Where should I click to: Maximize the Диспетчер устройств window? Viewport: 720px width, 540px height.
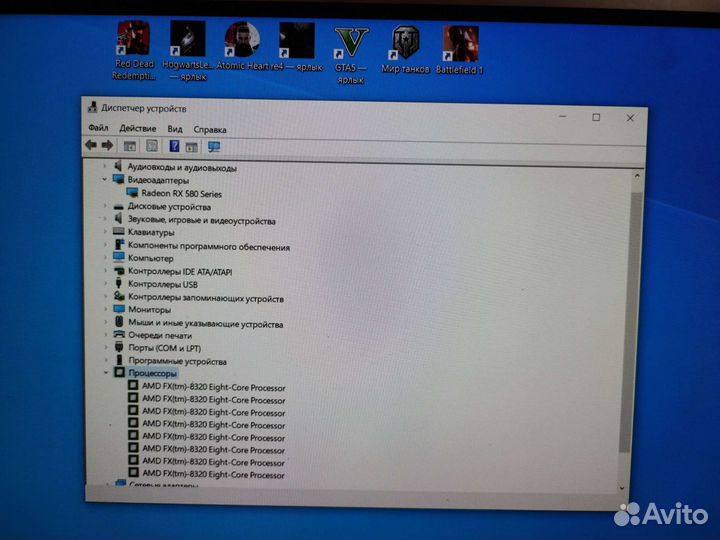pyautogui.click(x=596, y=118)
